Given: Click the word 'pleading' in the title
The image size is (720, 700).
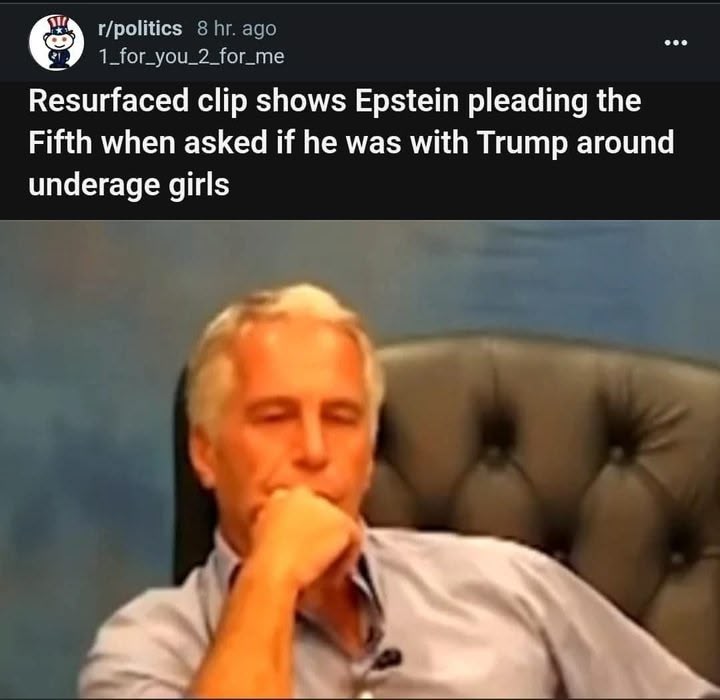Looking at the screenshot, I should 527,102.
